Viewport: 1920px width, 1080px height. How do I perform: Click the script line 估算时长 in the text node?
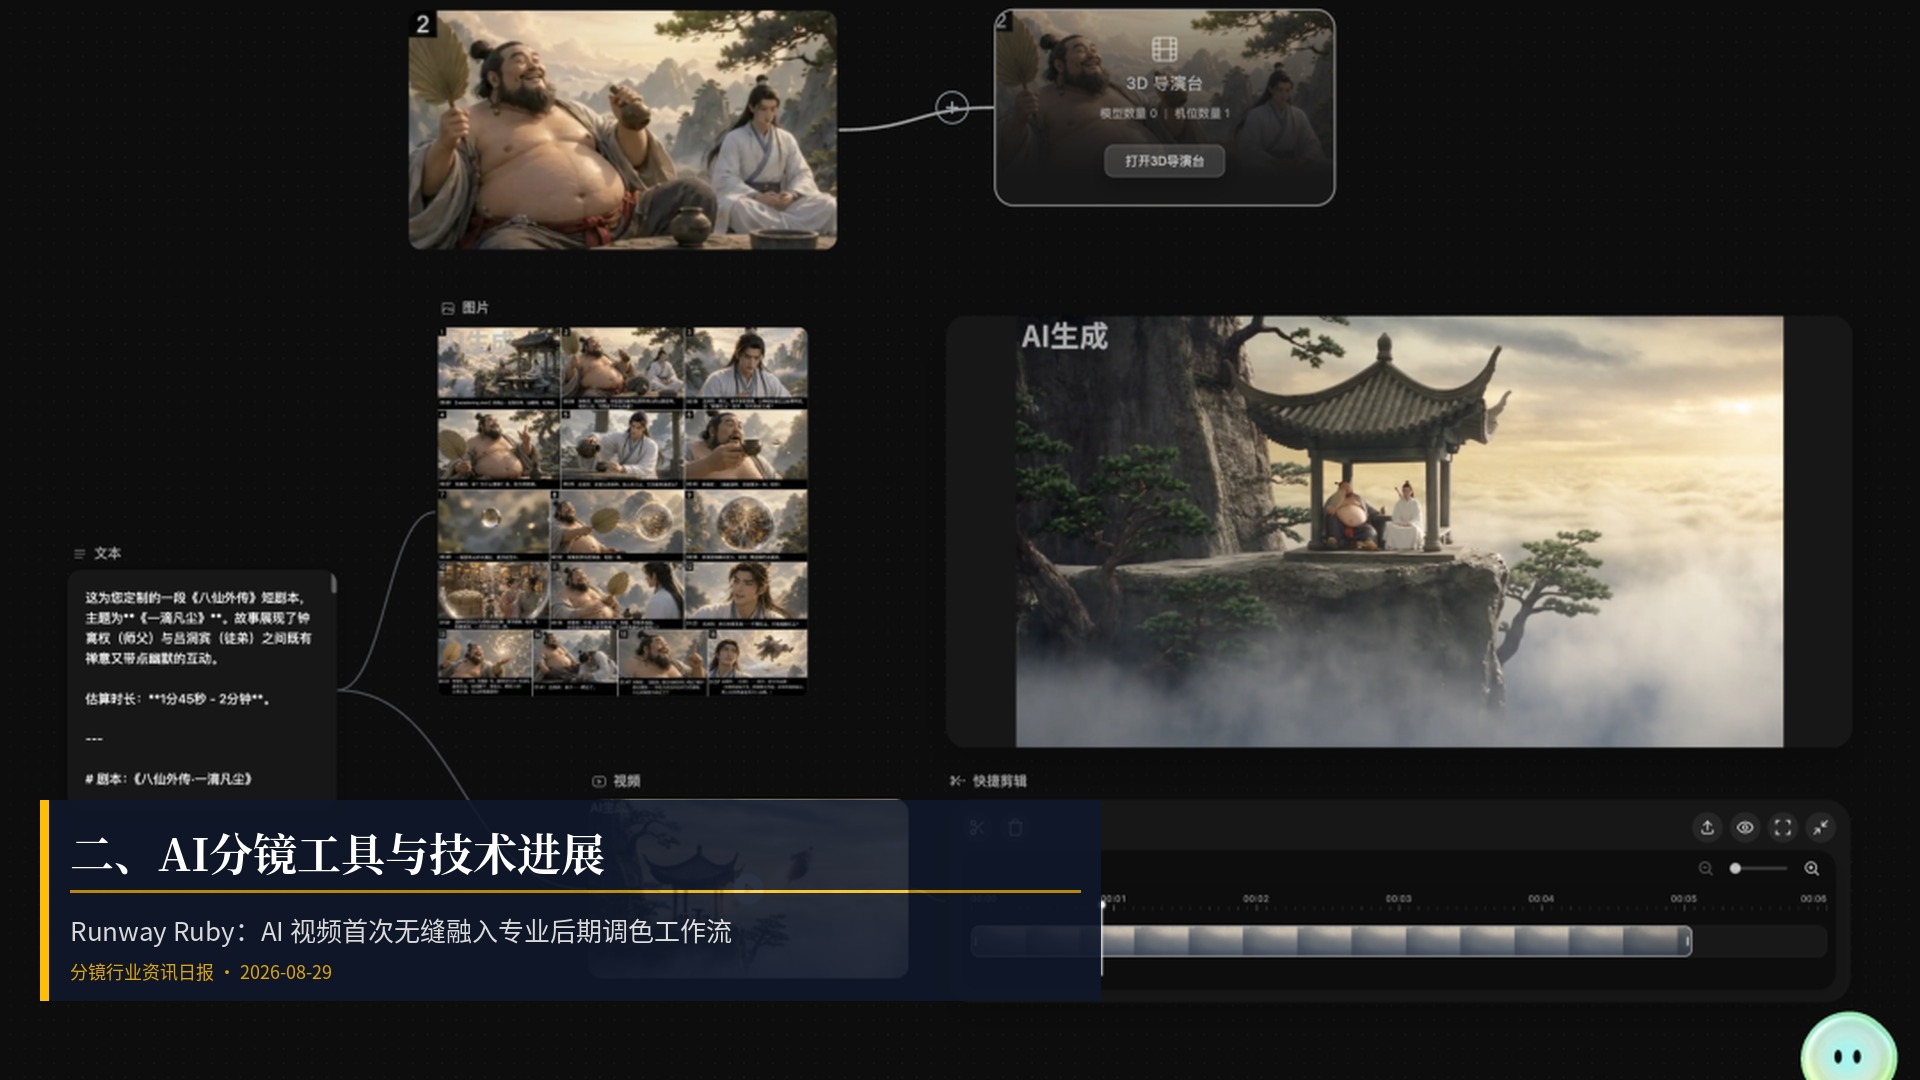pos(177,699)
